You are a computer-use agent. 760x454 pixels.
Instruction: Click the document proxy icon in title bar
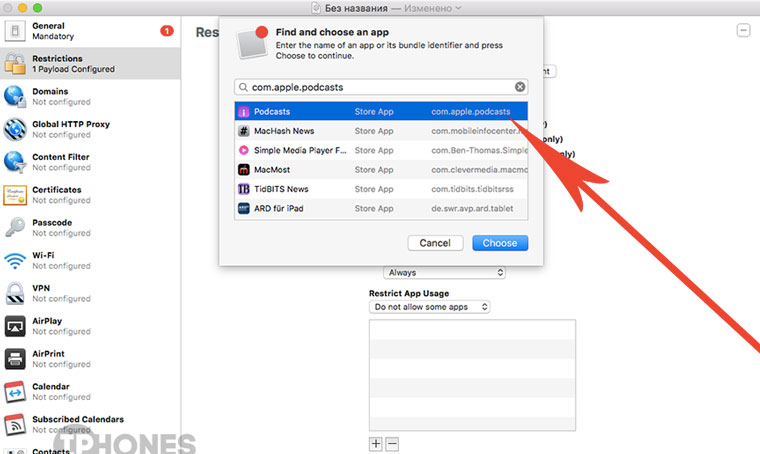pos(316,8)
